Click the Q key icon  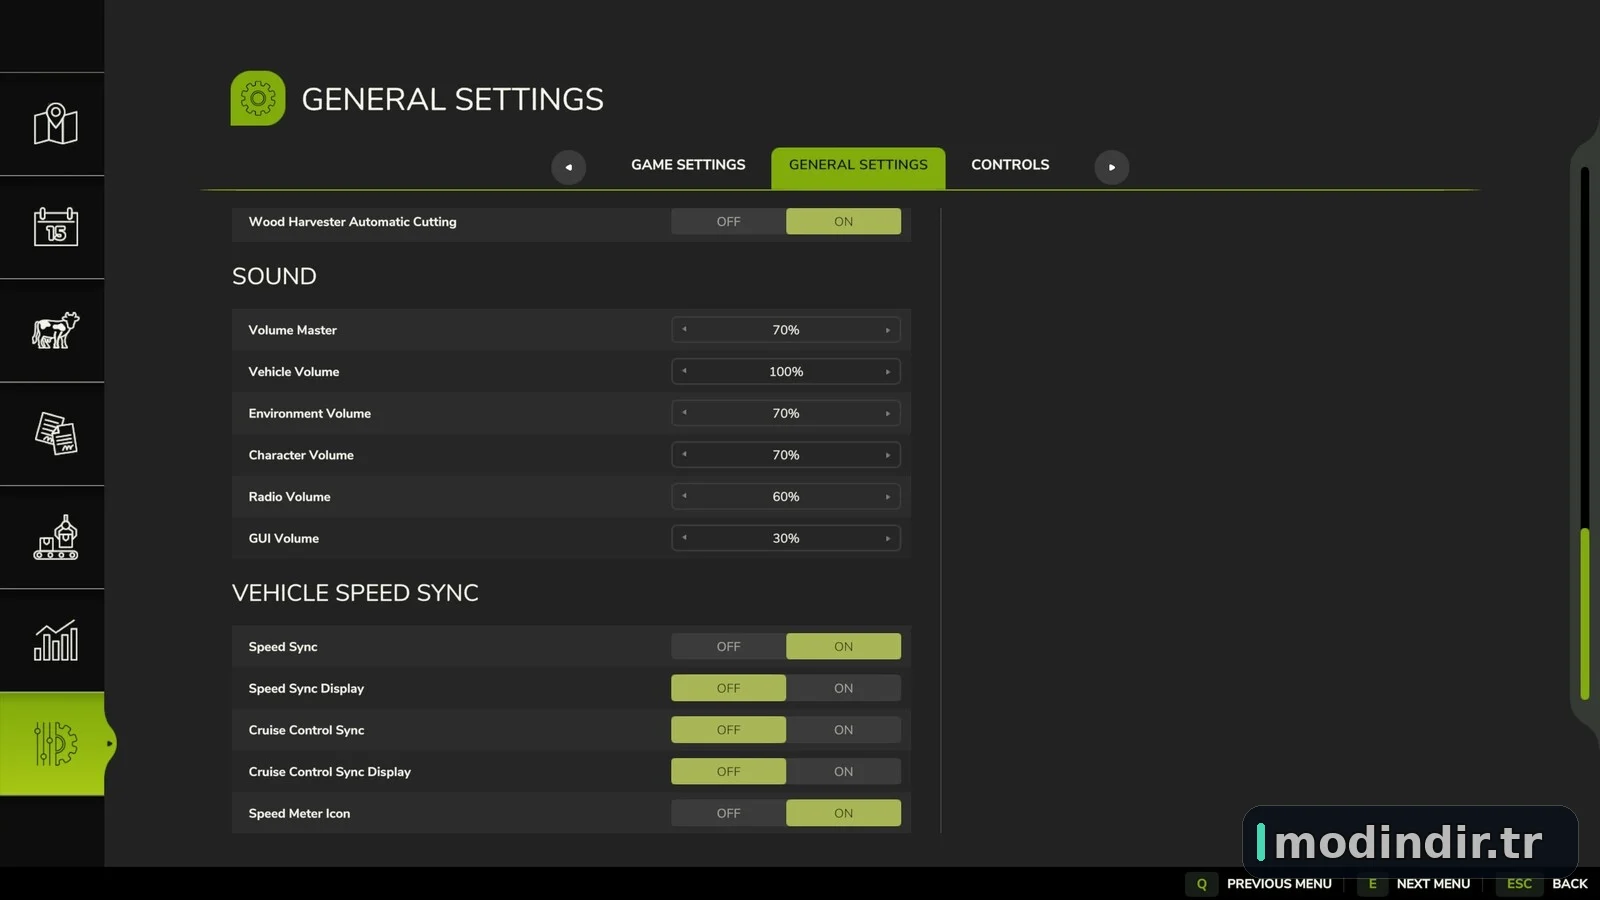(x=1201, y=884)
